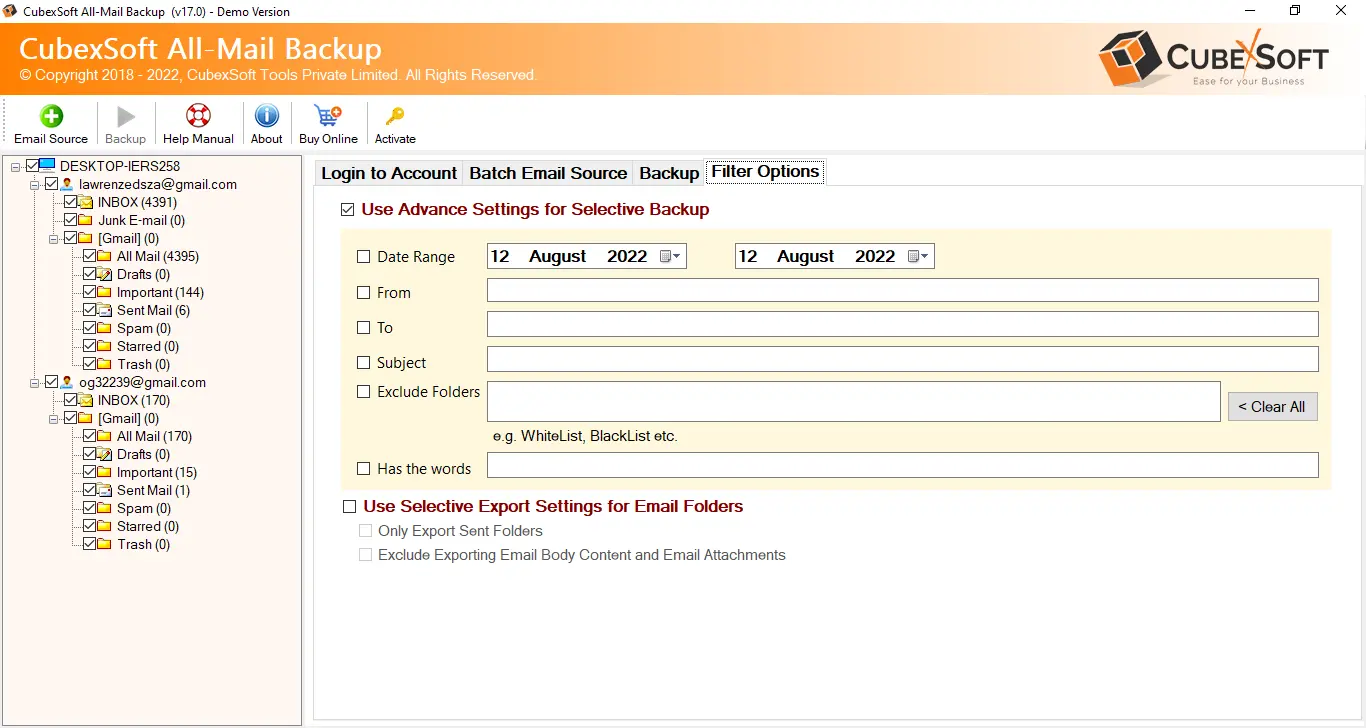
Task: Open the end date calendar dropdown
Action: (919, 257)
